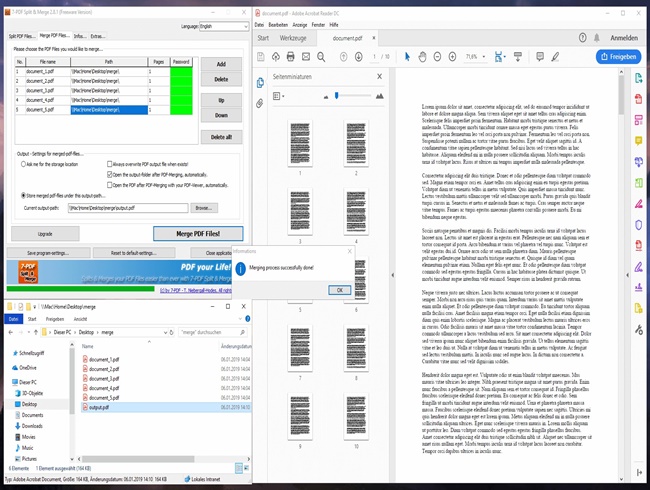Viewport: 650px width, 490px height.
Task: Select page 3 thumbnail in Seitenminiaturen
Action: pos(300,211)
